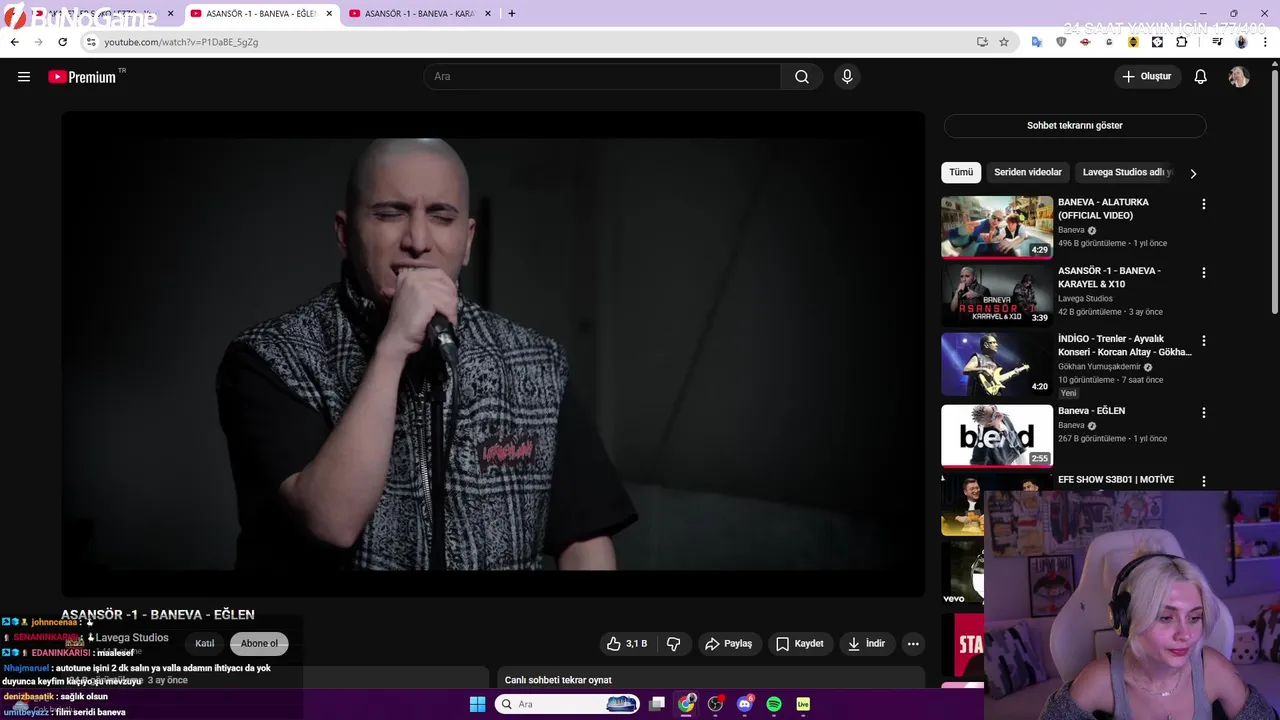Open Baneva - EĞLEN blend thumbnail
This screenshot has height=720, width=1280.
[997, 435]
